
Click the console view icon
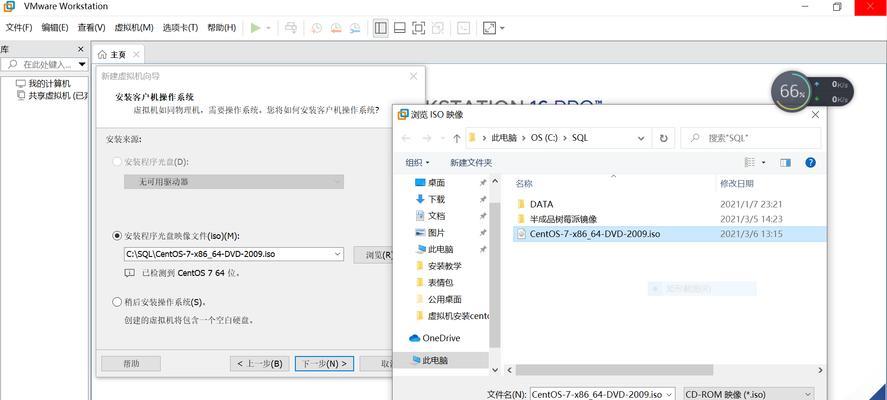(x=463, y=28)
